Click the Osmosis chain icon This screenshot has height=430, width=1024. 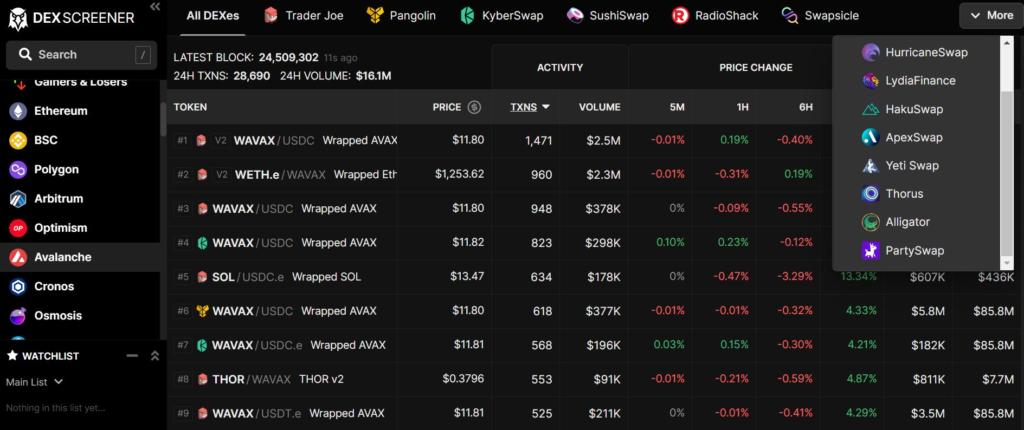(18, 316)
